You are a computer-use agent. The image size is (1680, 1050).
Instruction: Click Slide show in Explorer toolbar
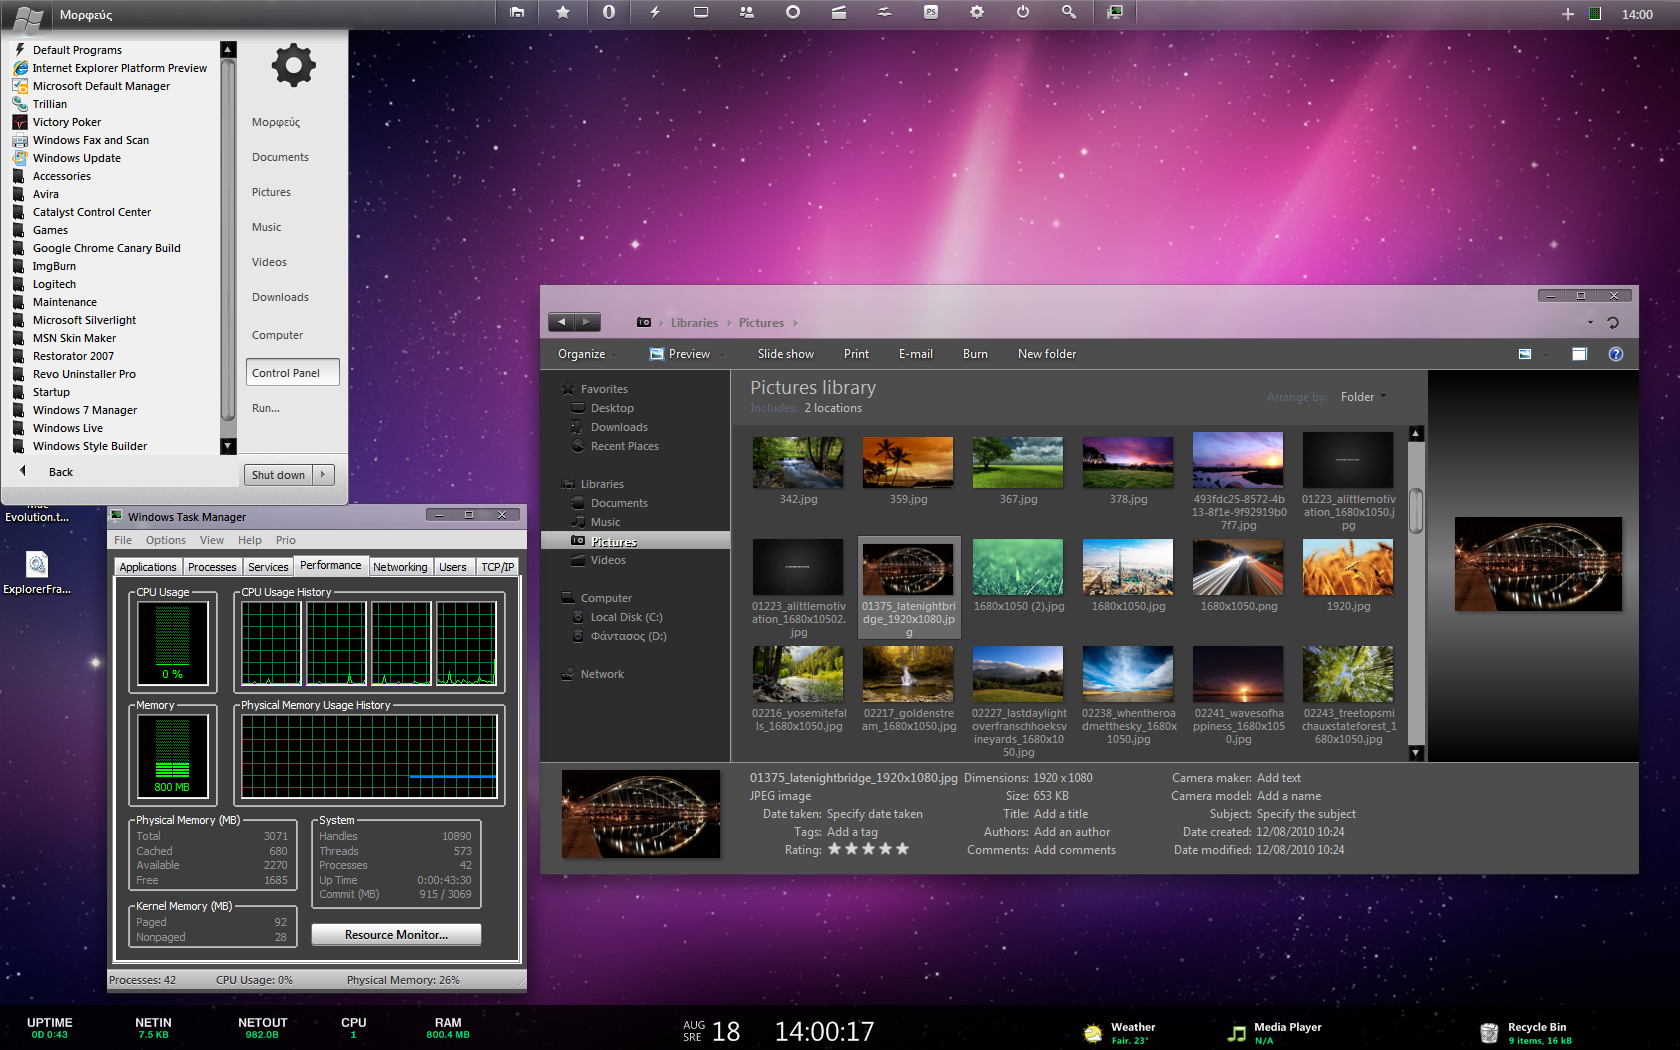pos(785,354)
